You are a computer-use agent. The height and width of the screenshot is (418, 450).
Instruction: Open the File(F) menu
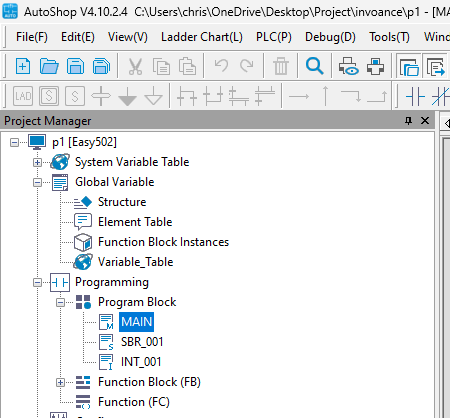32,37
